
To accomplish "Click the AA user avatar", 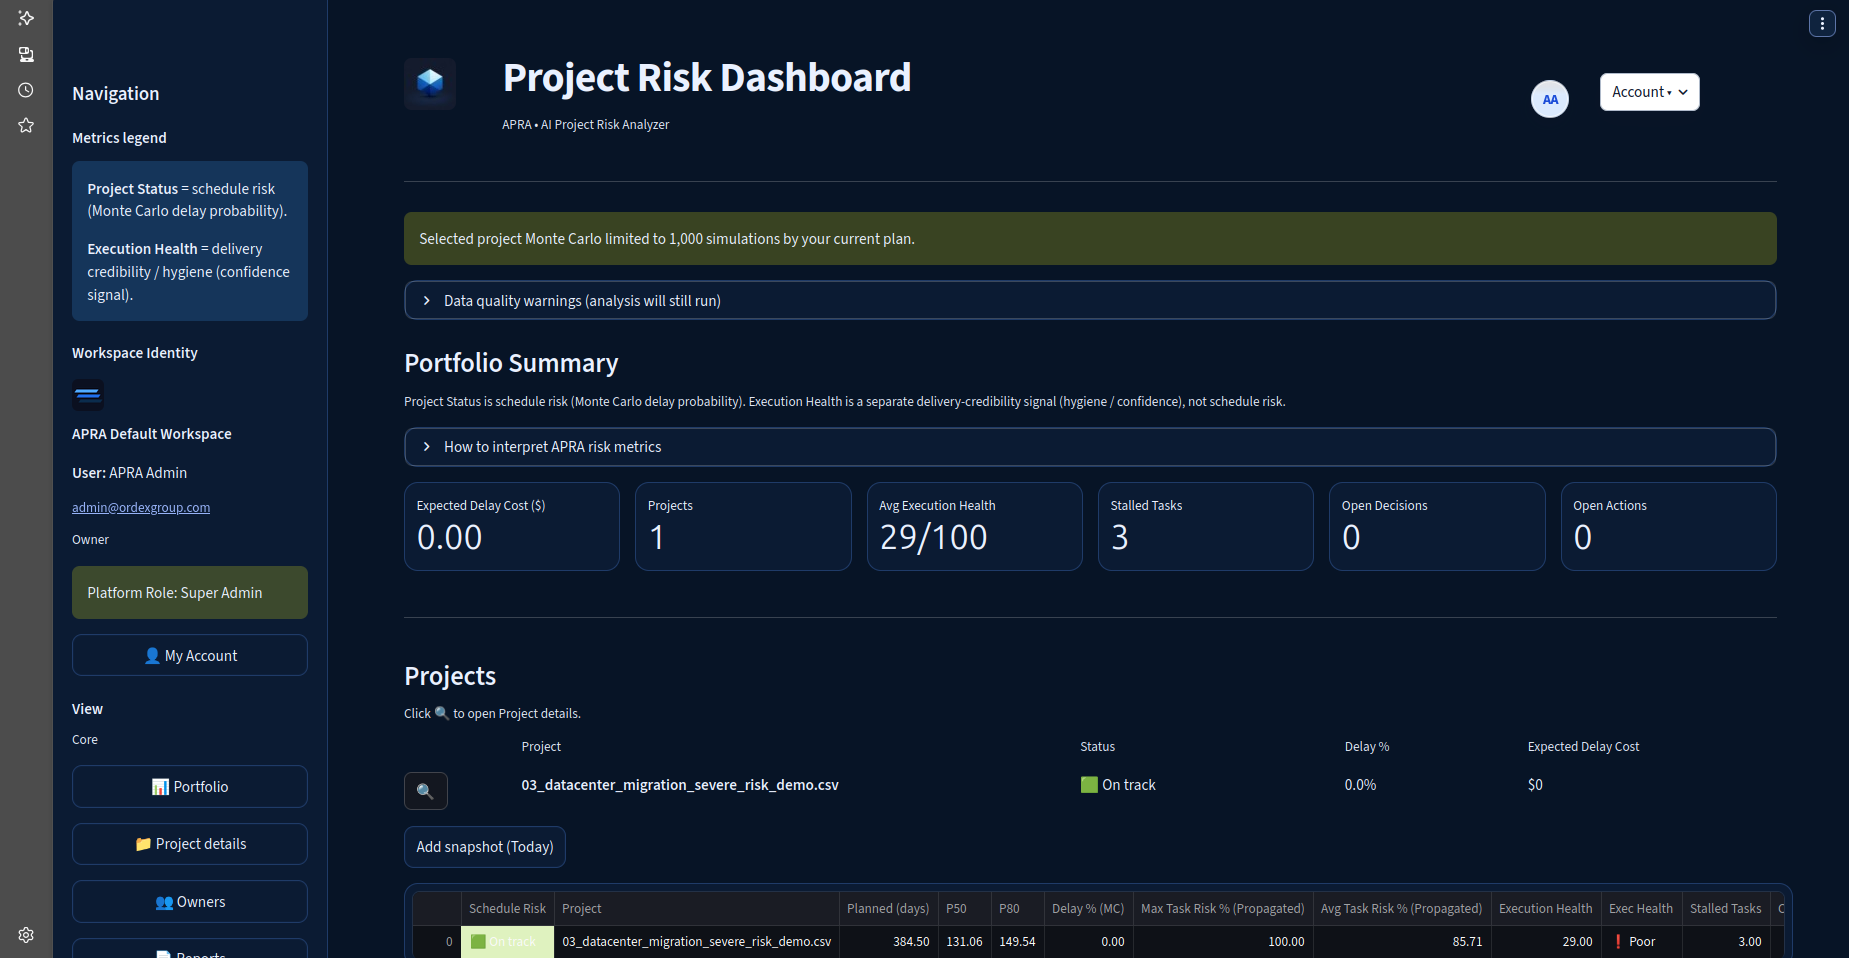I will tap(1550, 99).
